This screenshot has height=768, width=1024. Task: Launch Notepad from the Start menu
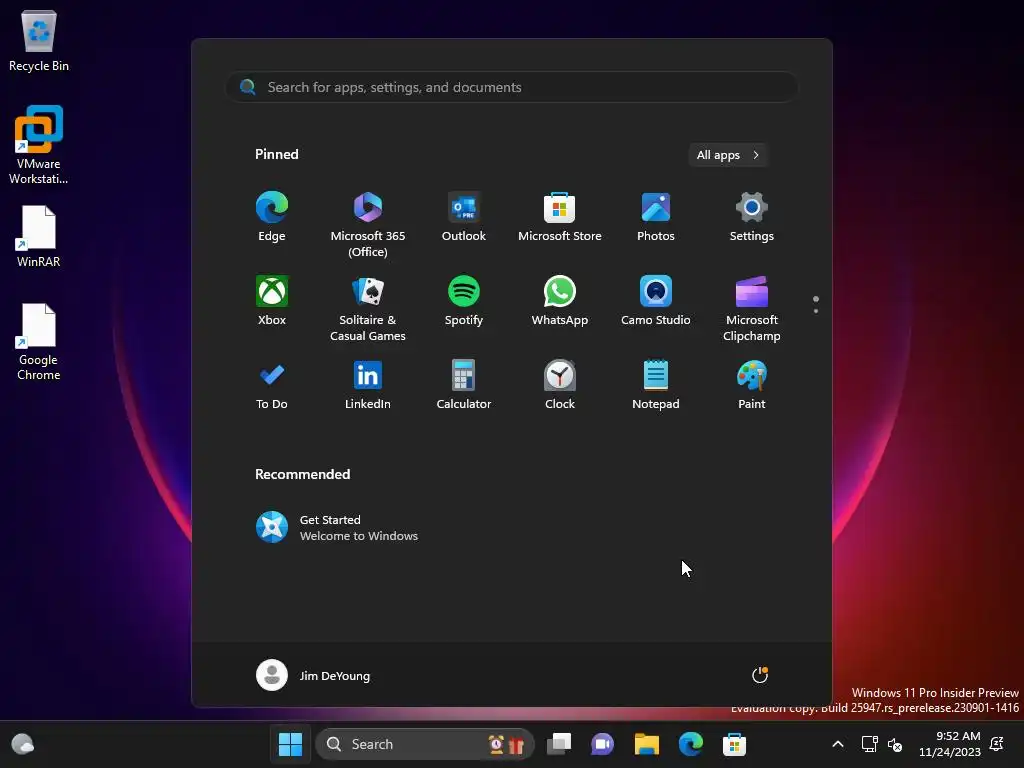[656, 385]
